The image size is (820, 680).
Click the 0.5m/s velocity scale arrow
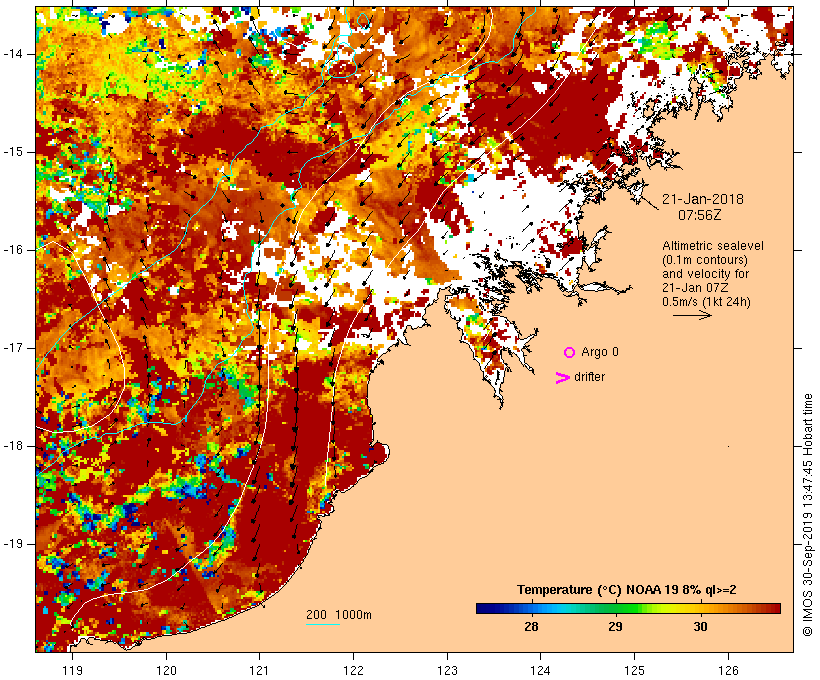692,315
